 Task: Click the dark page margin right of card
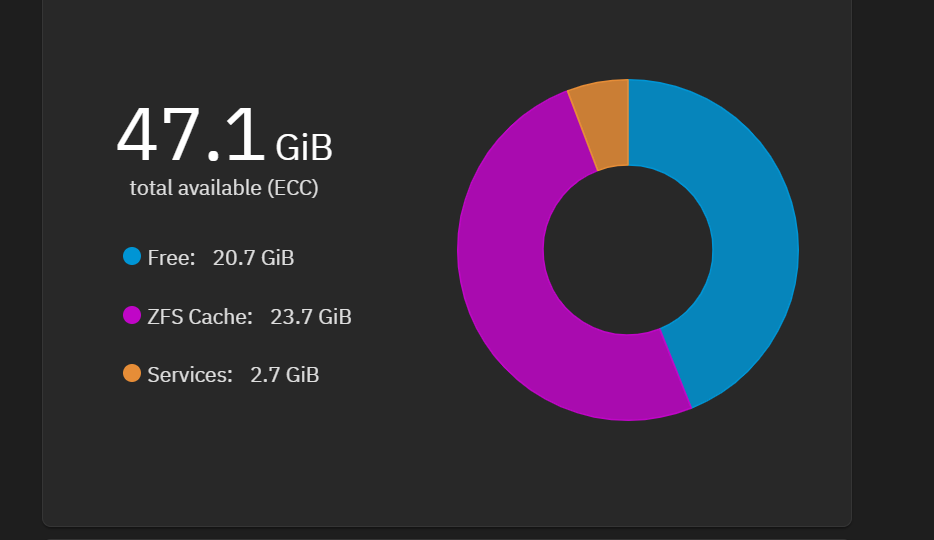(893, 268)
